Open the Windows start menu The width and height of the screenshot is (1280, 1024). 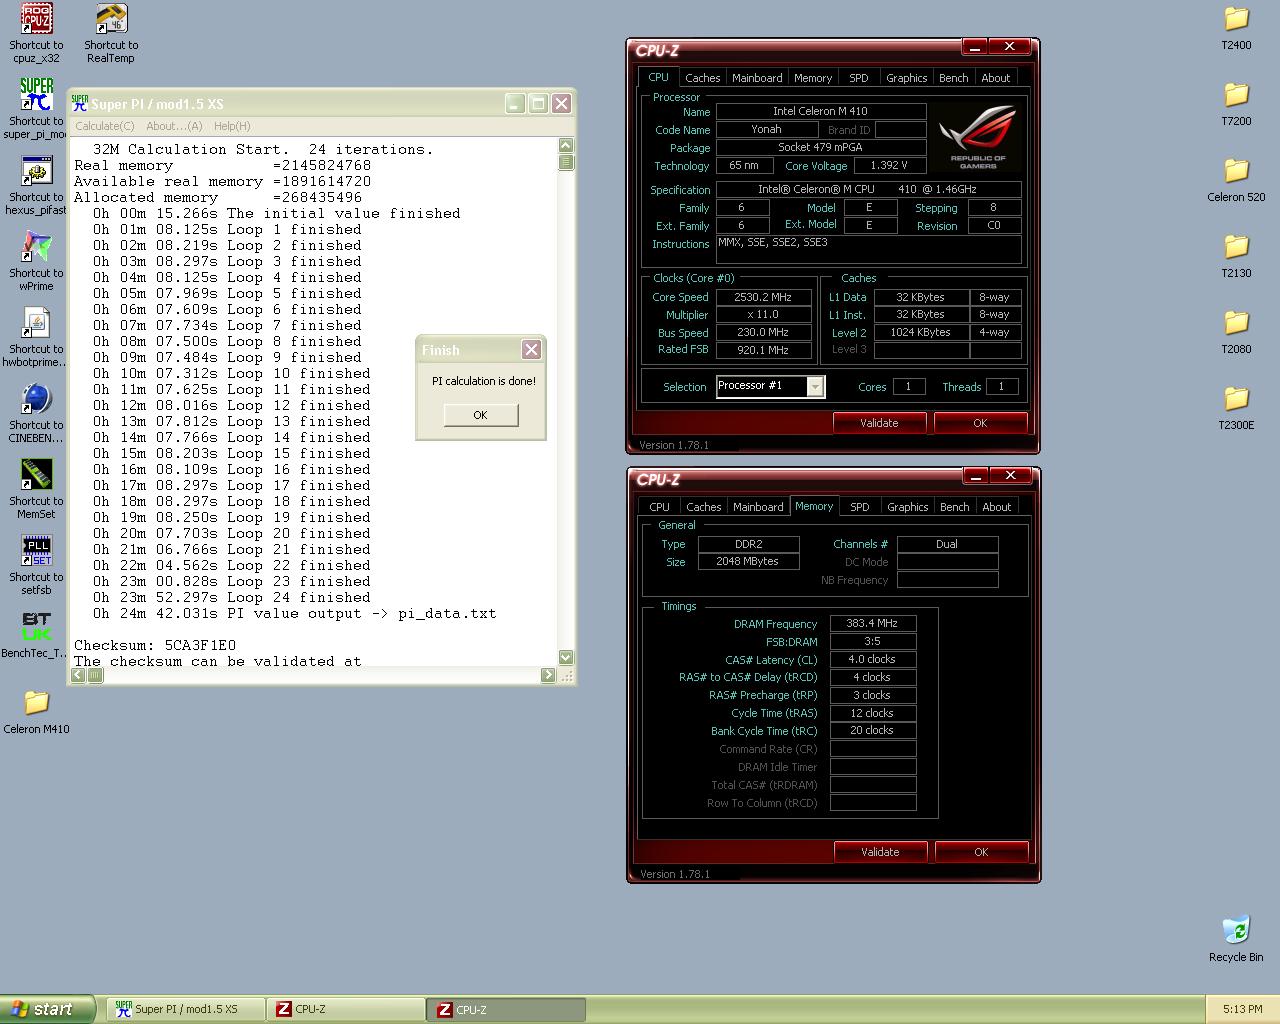tap(48, 1009)
